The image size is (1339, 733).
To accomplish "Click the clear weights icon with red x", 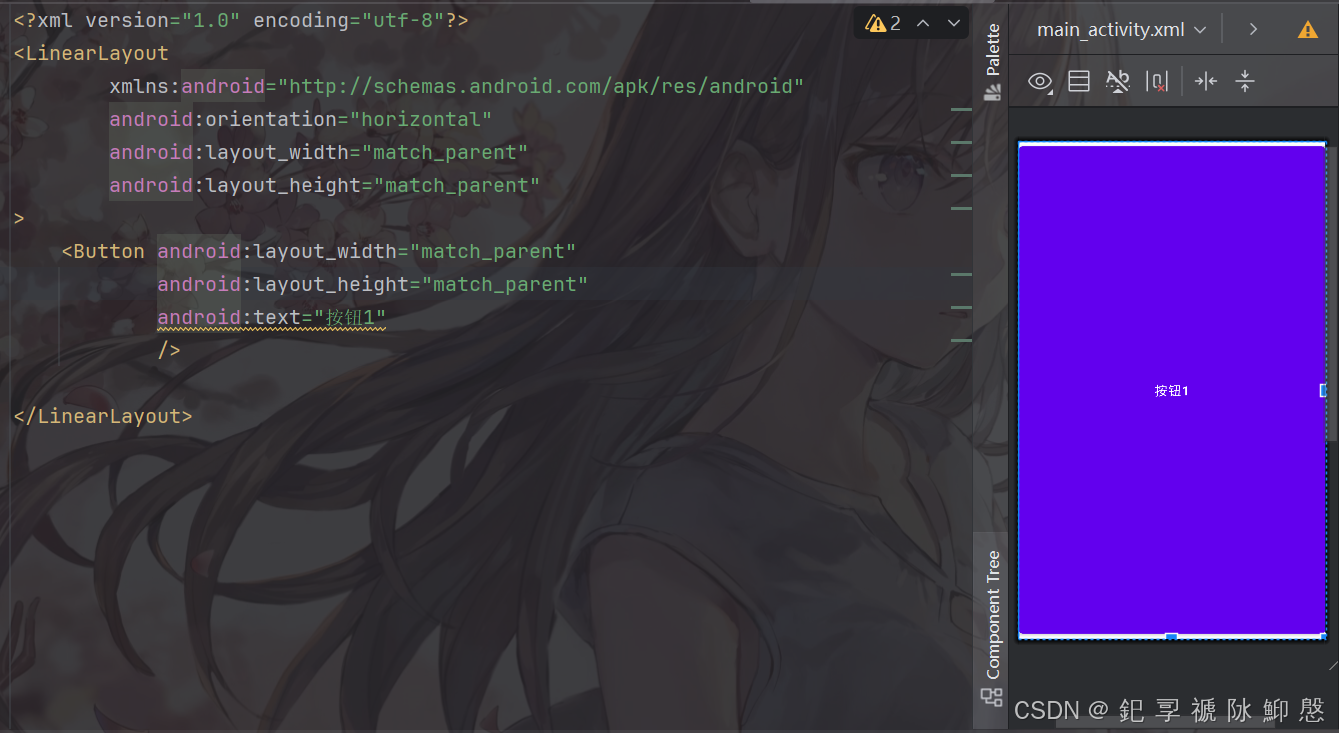I will (1157, 82).
